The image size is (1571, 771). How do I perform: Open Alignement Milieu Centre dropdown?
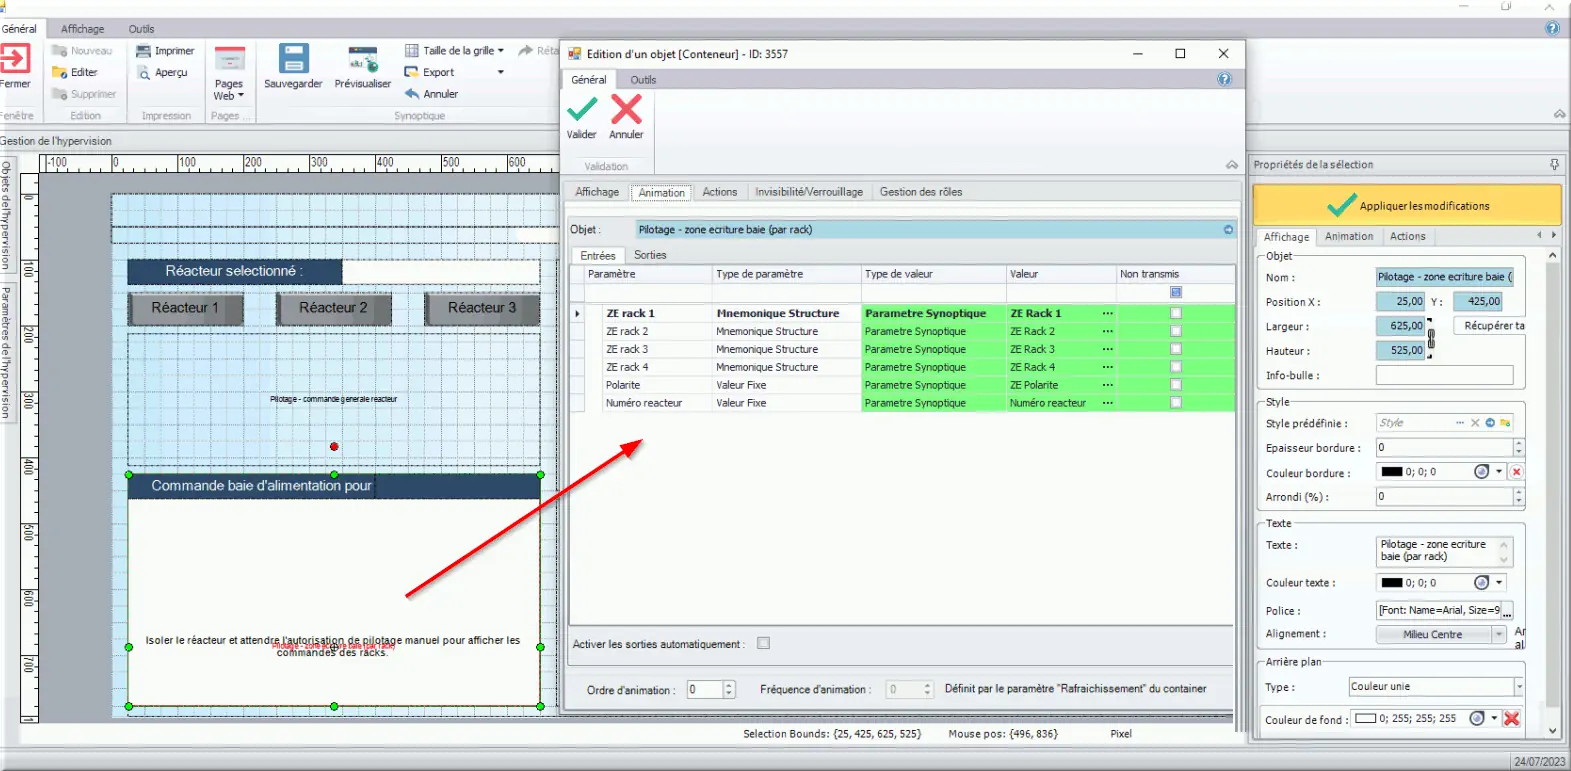coord(1499,635)
